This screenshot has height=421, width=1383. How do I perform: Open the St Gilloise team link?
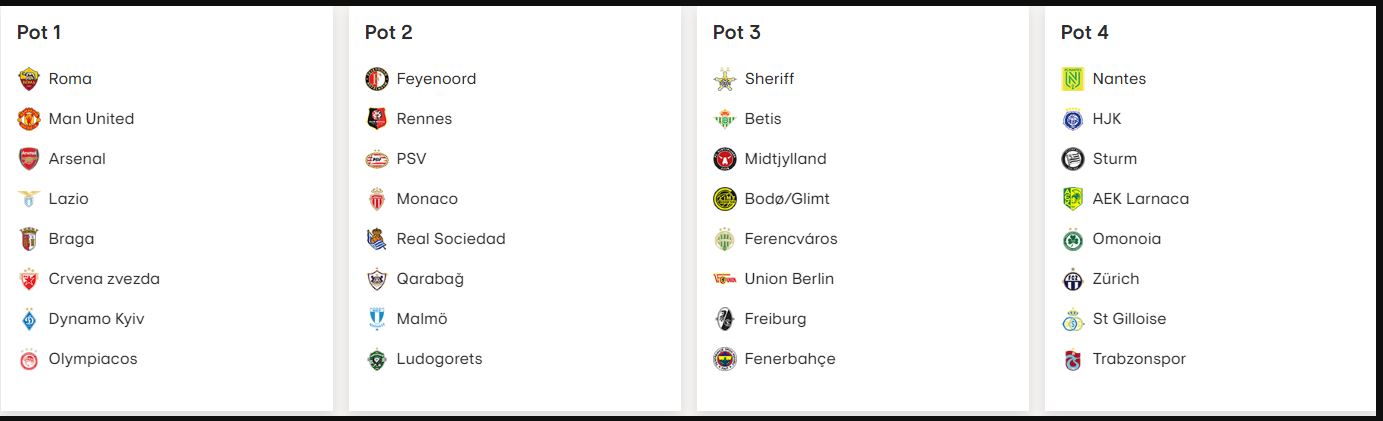[1129, 319]
